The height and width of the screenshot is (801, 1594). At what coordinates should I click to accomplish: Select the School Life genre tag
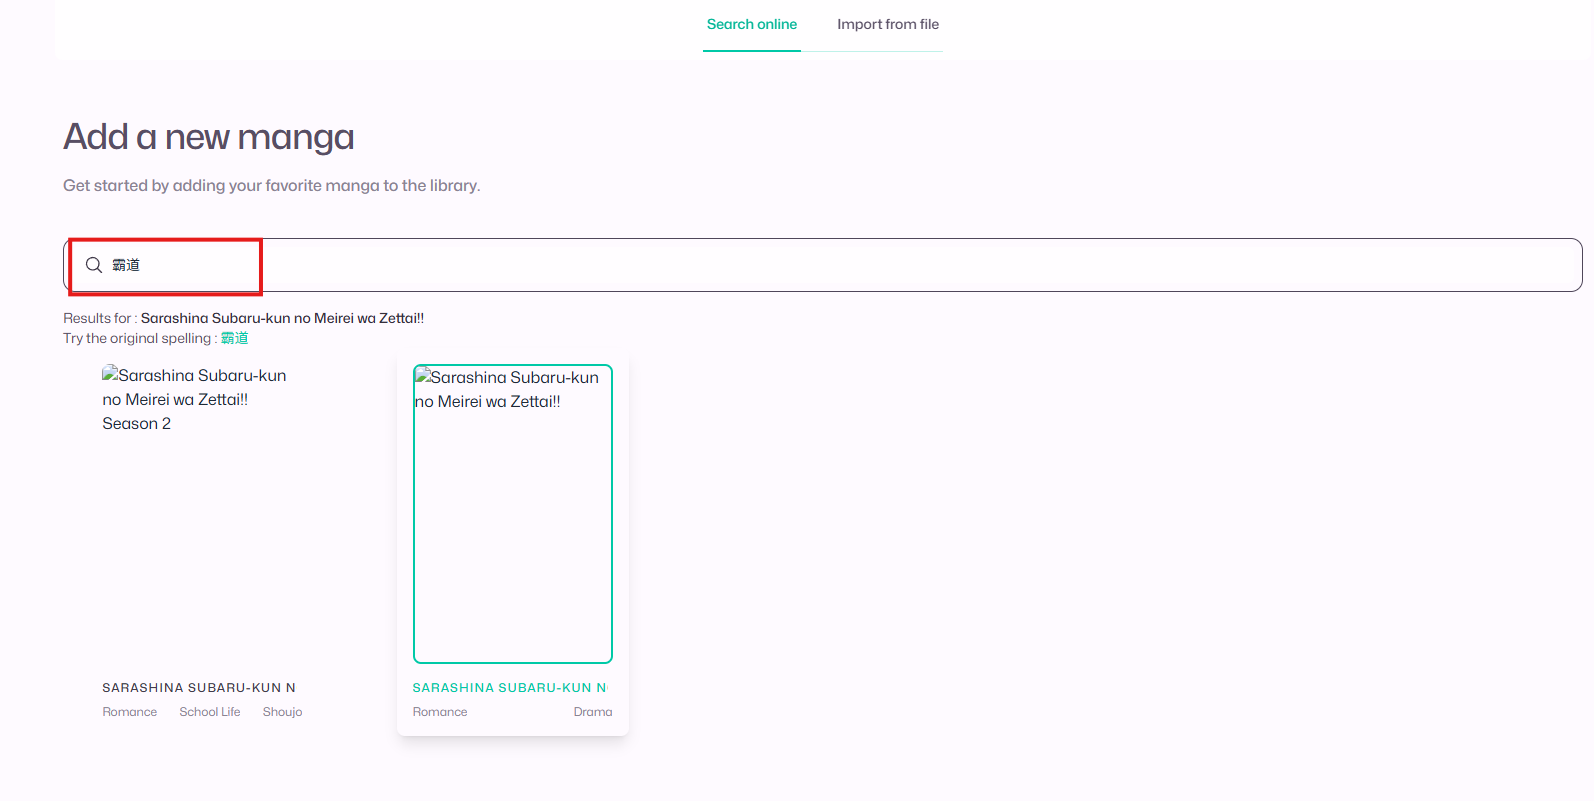(210, 712)
